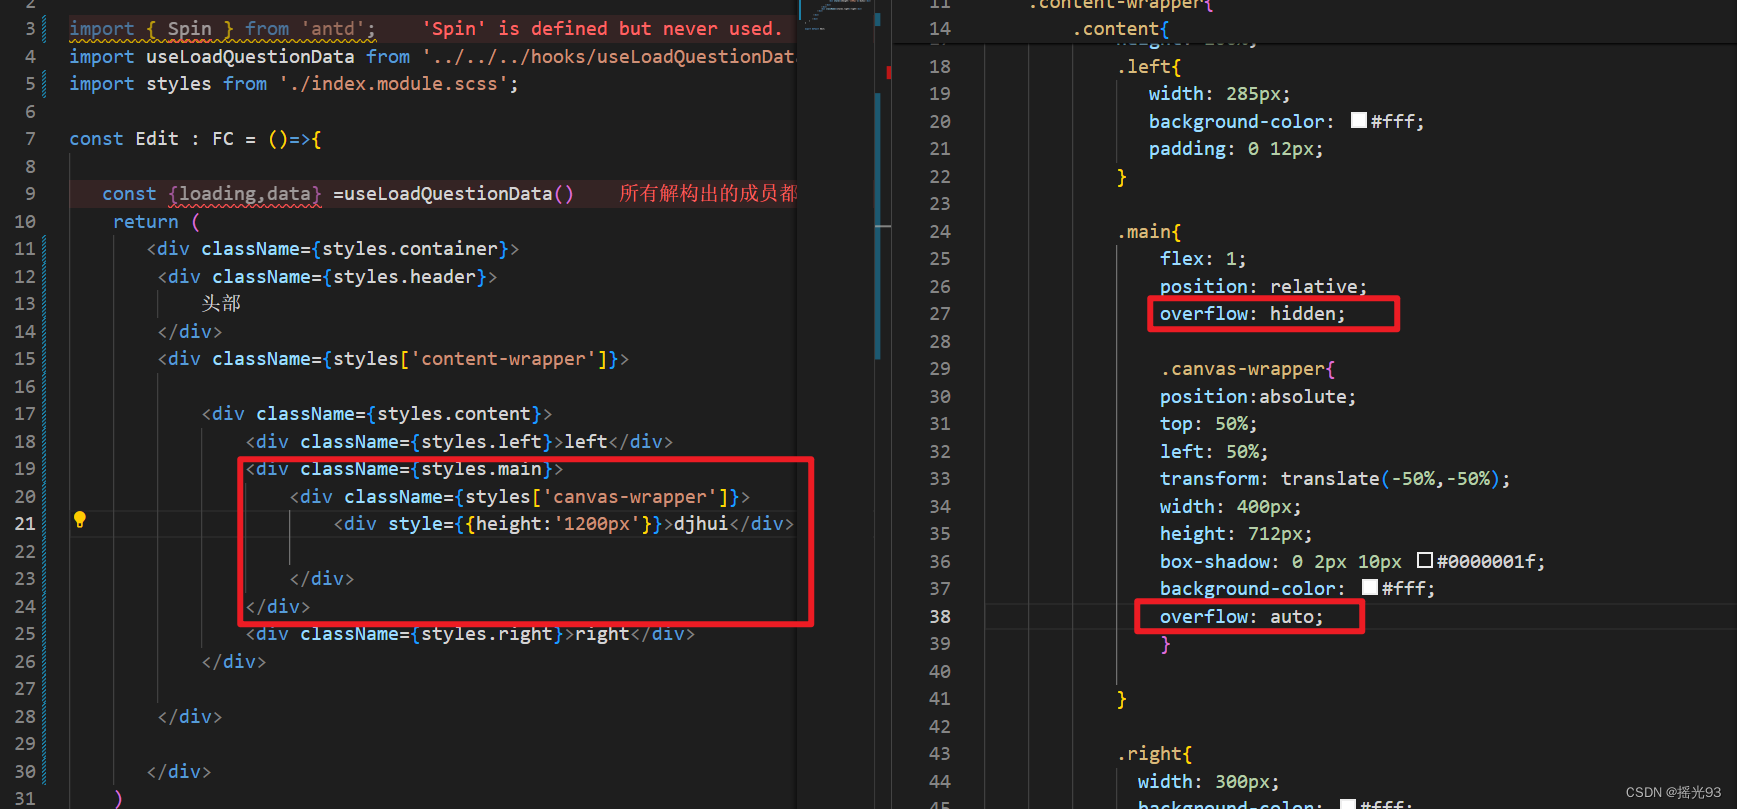The width and height of the screenshot is (1737, 809).
Task: Click the "'Spin' is defined but never used" error message
Action: tap(603, 29)
